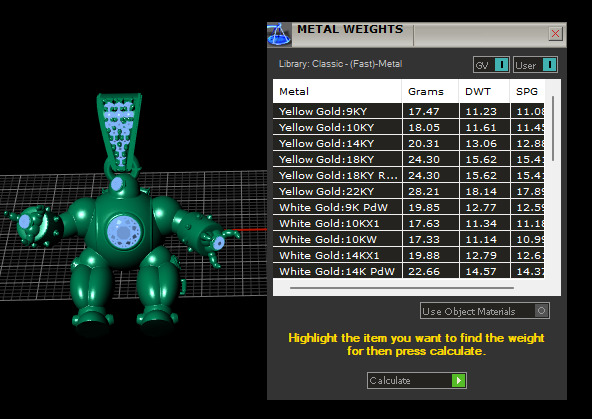Click the vertical scrollbar of metal list

pos(553,128)
